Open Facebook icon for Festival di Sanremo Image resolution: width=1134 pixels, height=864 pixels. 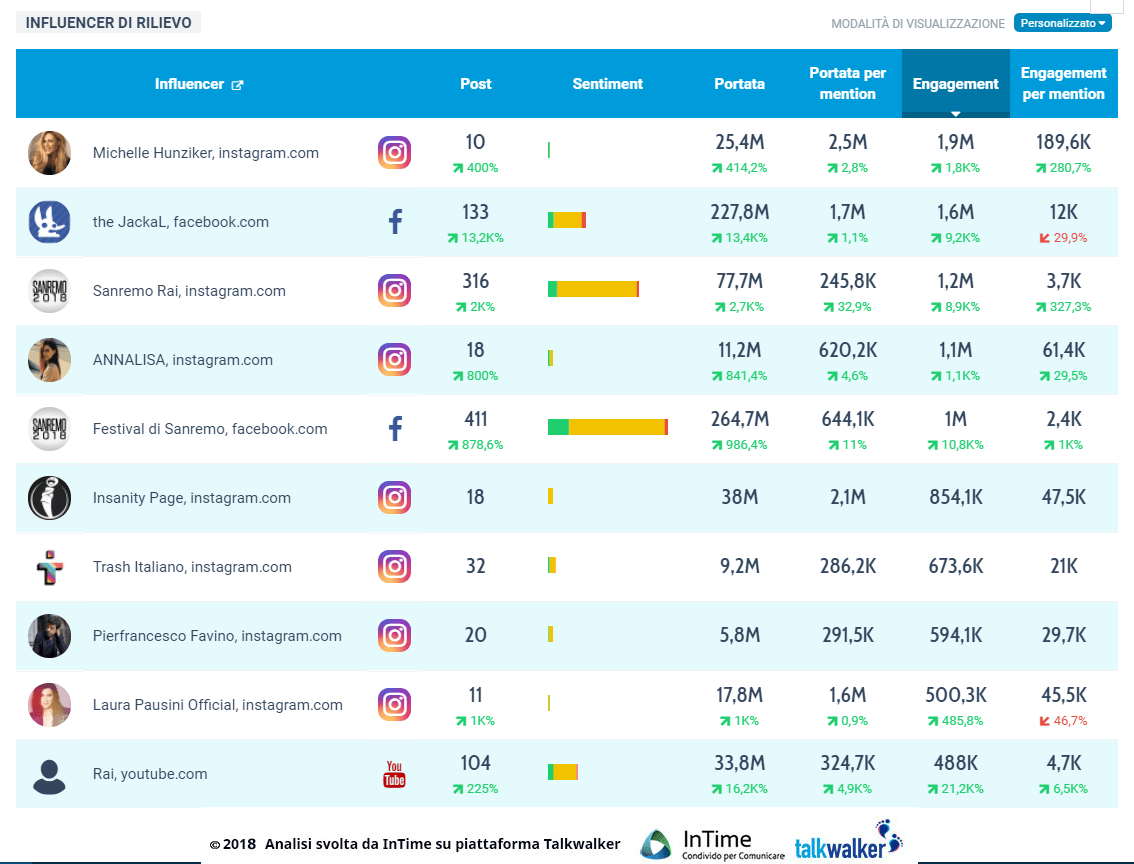(395, 429)
